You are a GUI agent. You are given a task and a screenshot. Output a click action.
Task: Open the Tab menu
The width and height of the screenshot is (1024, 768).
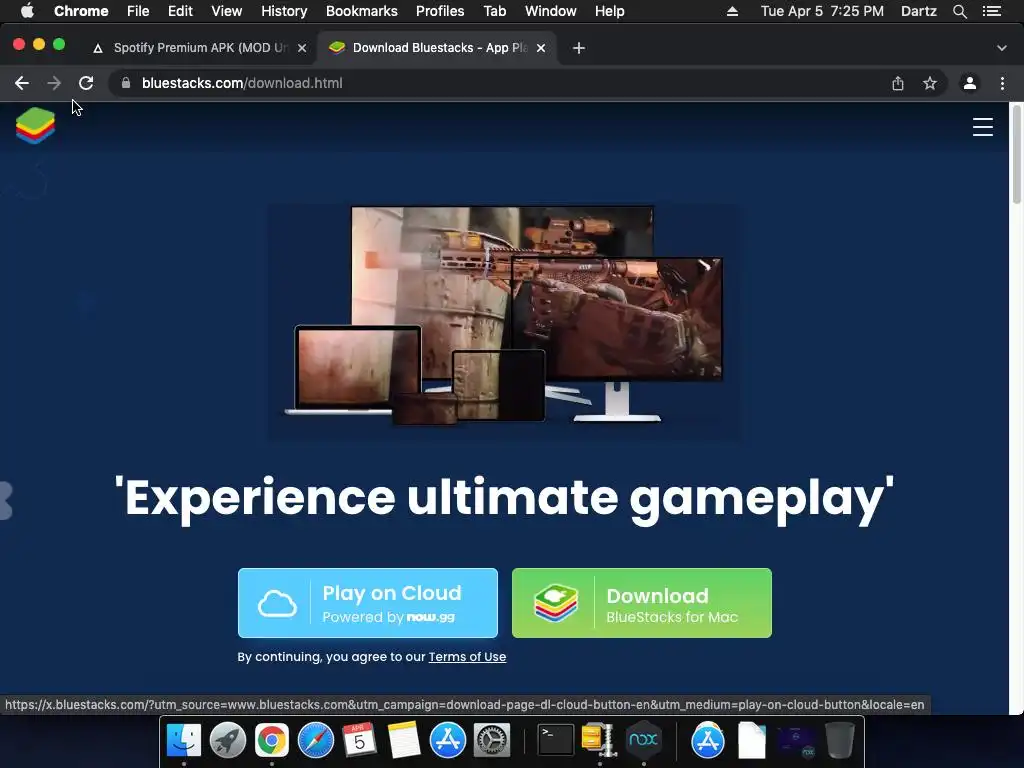pos(495,11)
